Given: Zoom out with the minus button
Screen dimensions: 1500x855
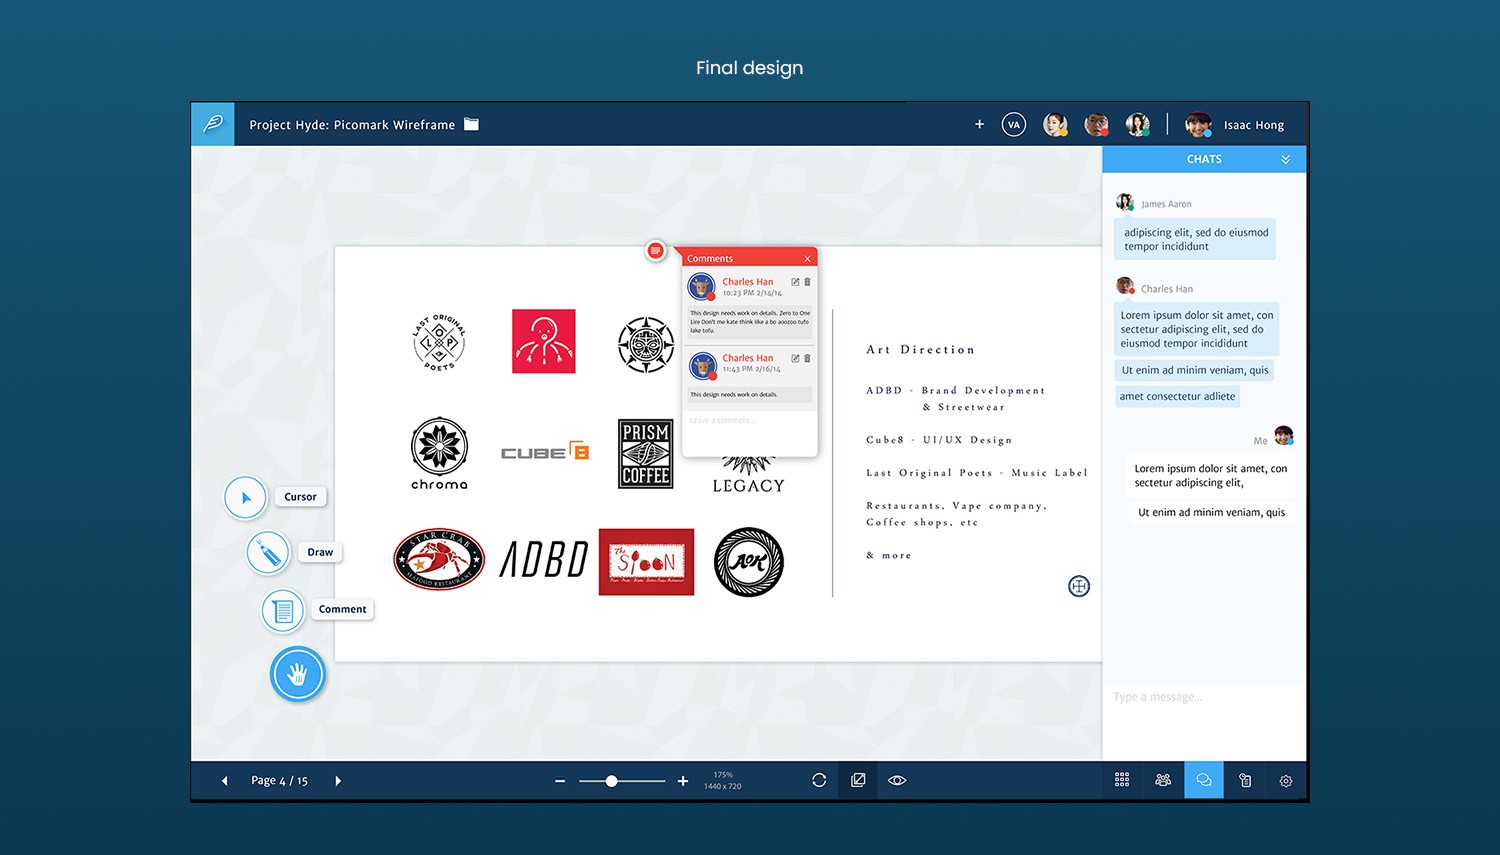Looking at the screenshot, I should pos(560,781).
